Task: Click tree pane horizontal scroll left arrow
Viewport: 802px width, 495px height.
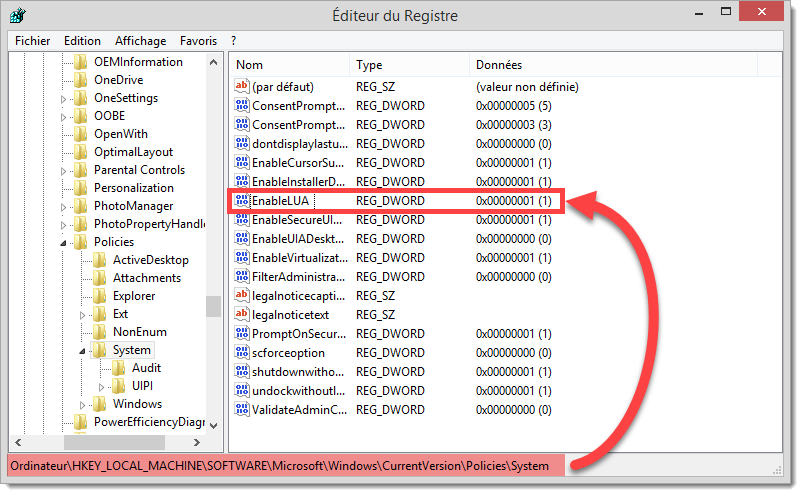Action: (x=18, y=442)
